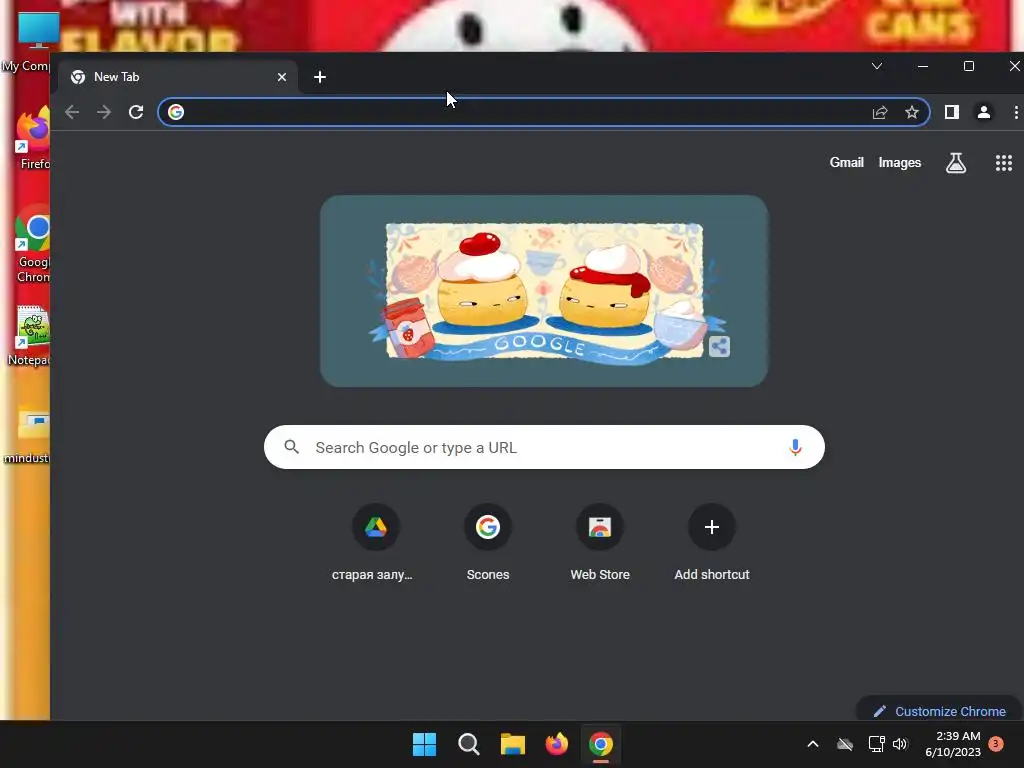Share the Google Doodle
The height and width of the screenshot is (768, 1024).
719,346
